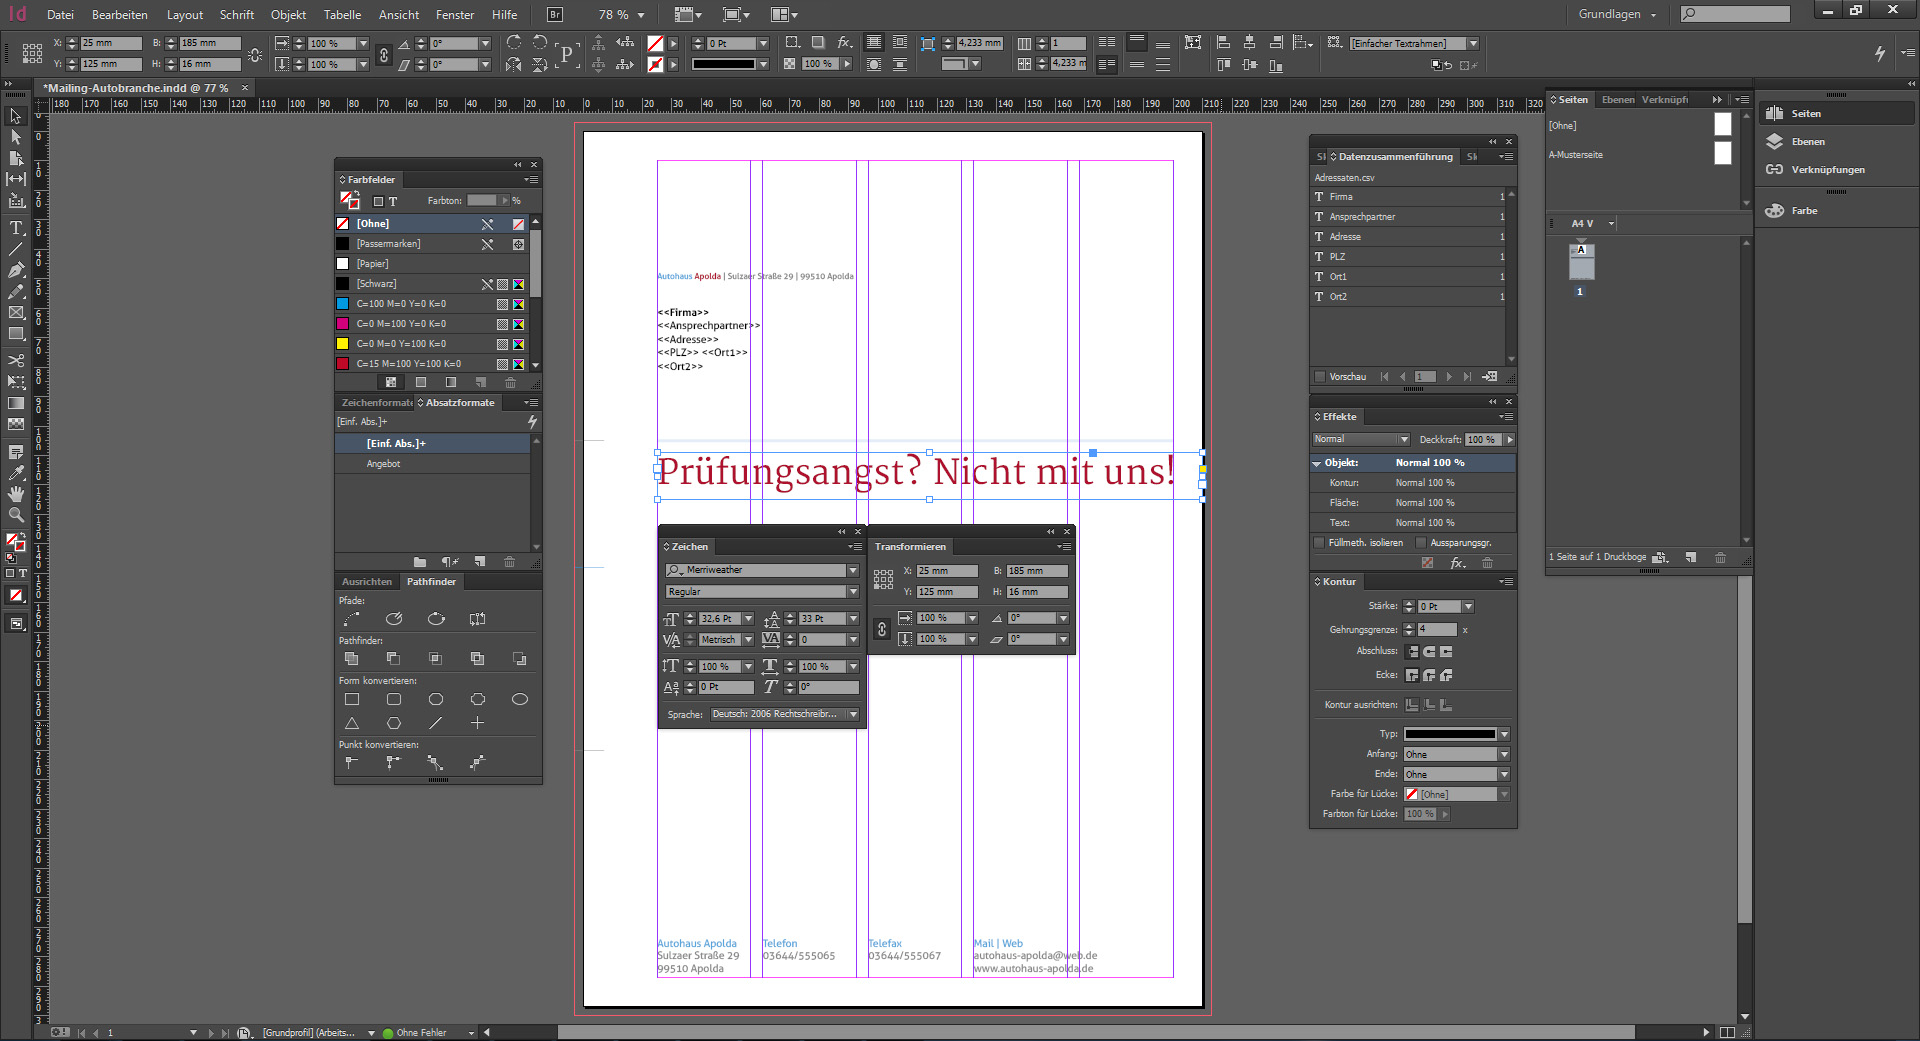Expand the Anfang stroke start dropdown
Screen dimensions: 1920x1041
[x=1503, y=754]
